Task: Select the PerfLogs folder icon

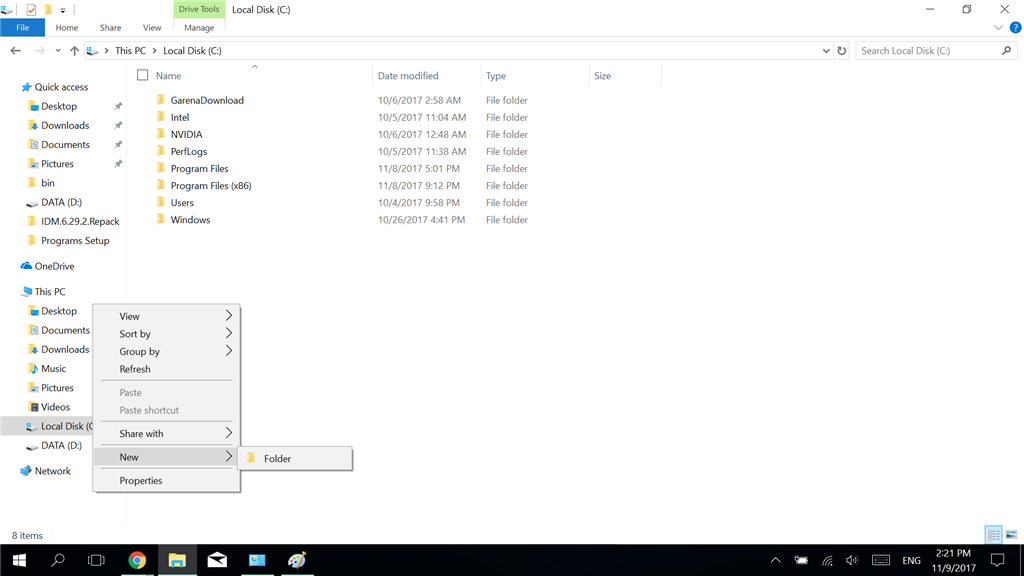Action: pos(161,151)
